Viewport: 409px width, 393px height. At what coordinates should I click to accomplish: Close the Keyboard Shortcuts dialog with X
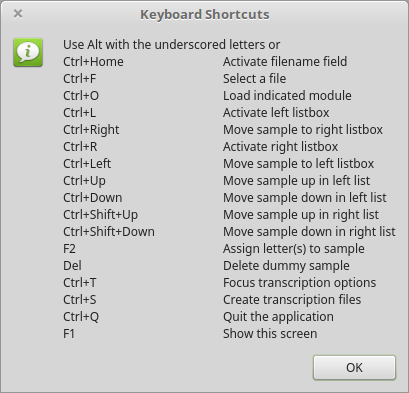pyautogui.click(x=18, y=14)
